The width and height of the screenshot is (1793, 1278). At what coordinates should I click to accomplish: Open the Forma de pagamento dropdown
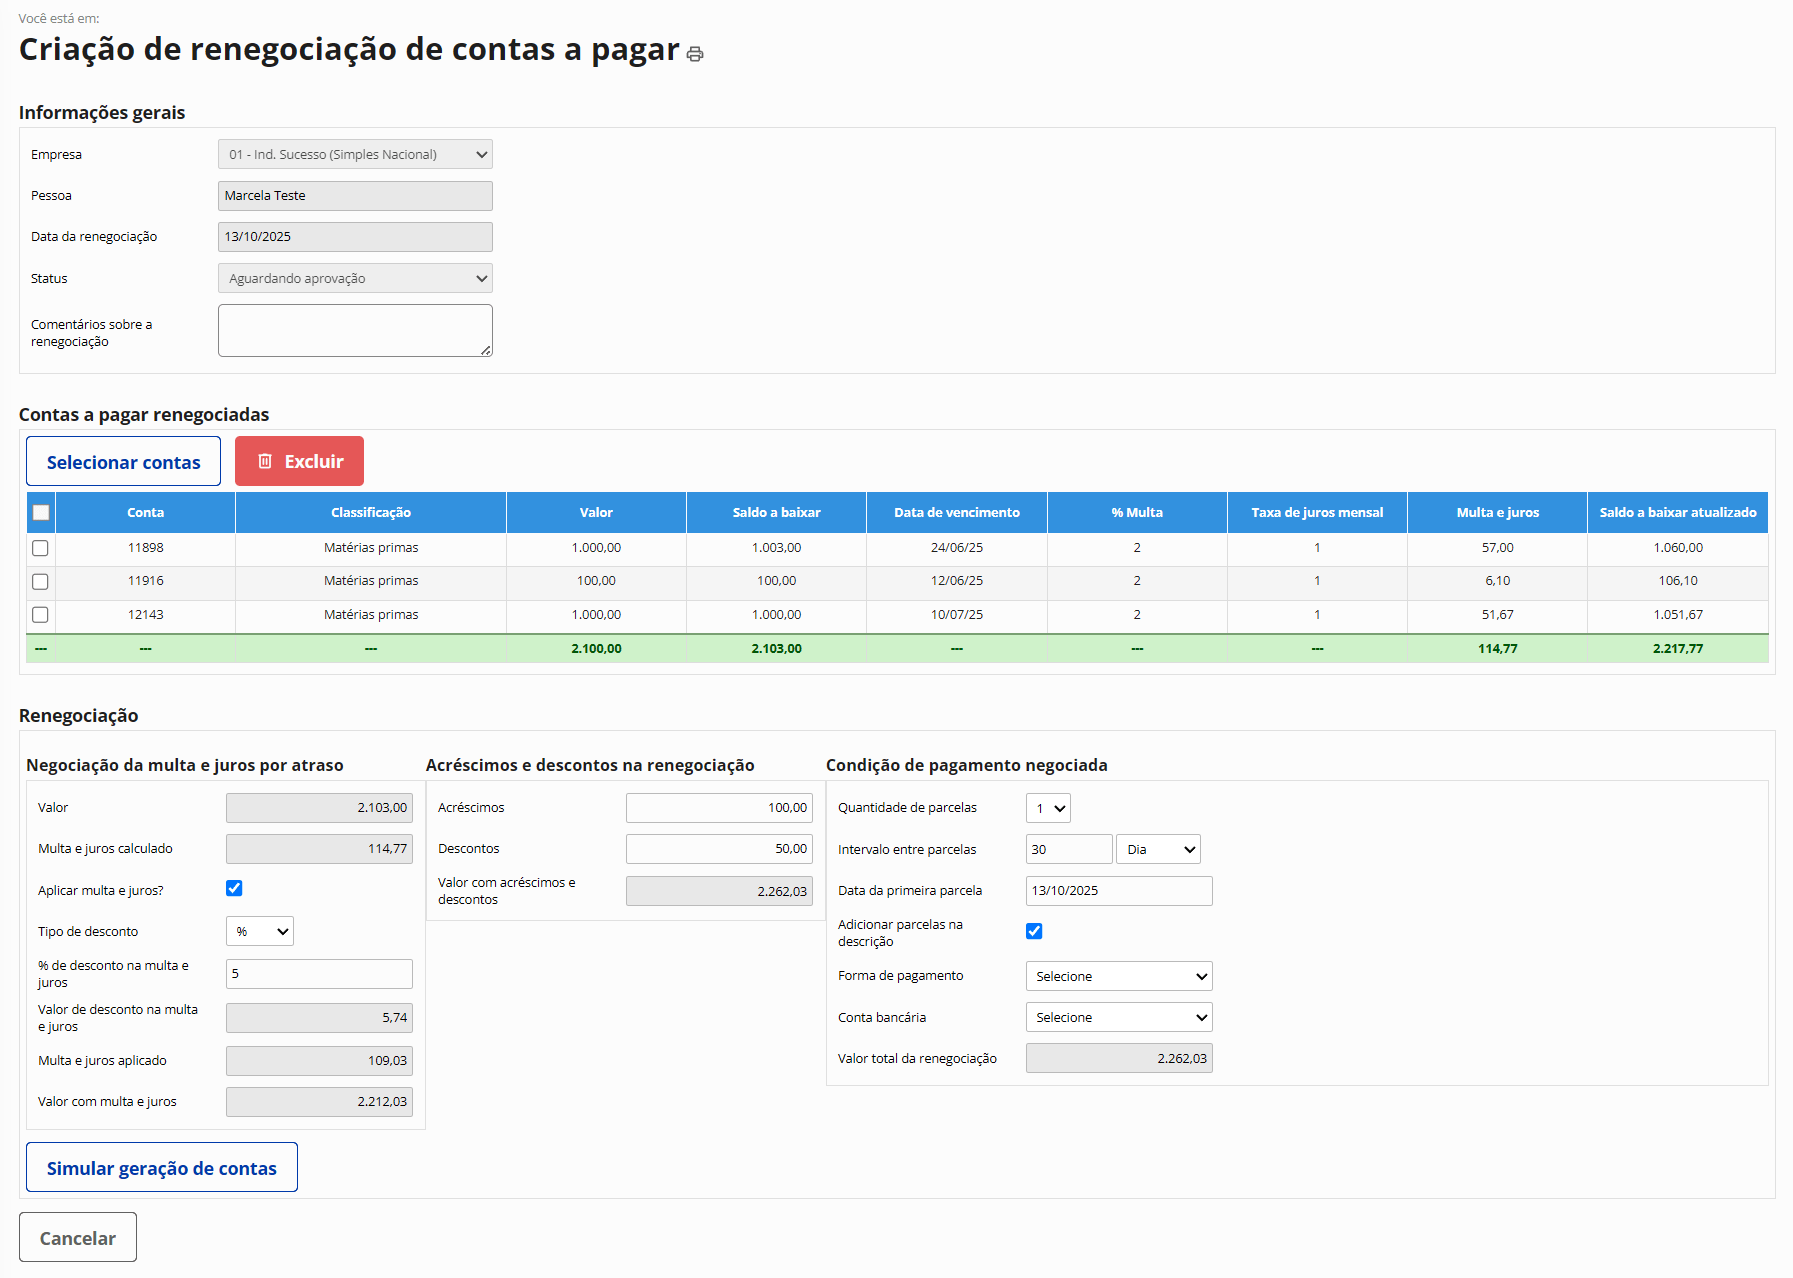pyautogui.click(x=1119, y=976)
